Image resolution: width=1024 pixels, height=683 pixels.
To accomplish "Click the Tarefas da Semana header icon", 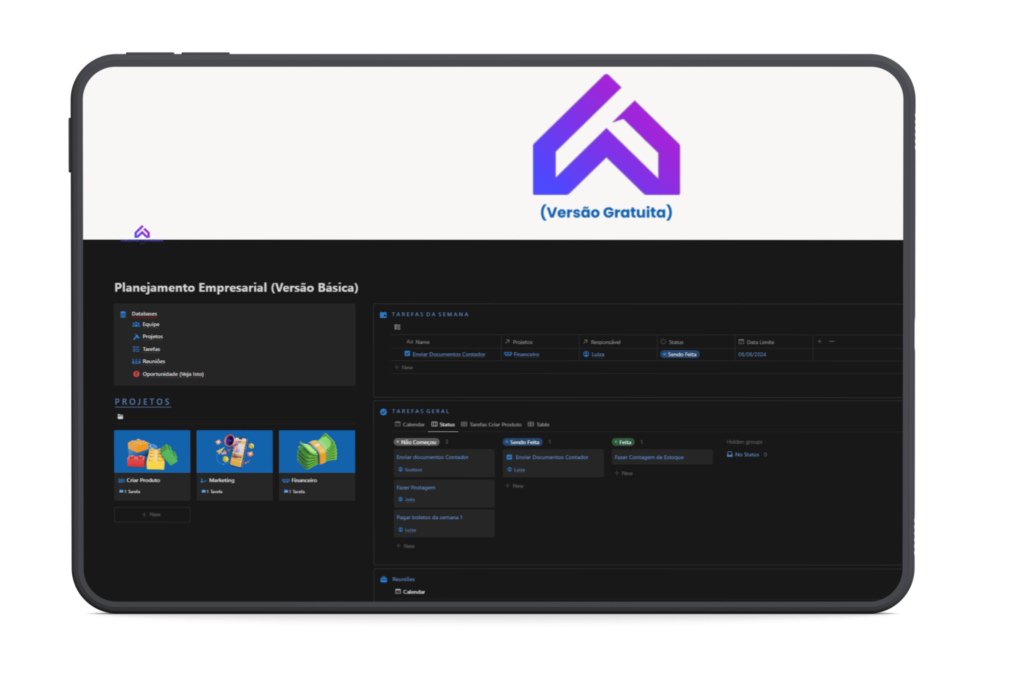I will pos(384,314).
